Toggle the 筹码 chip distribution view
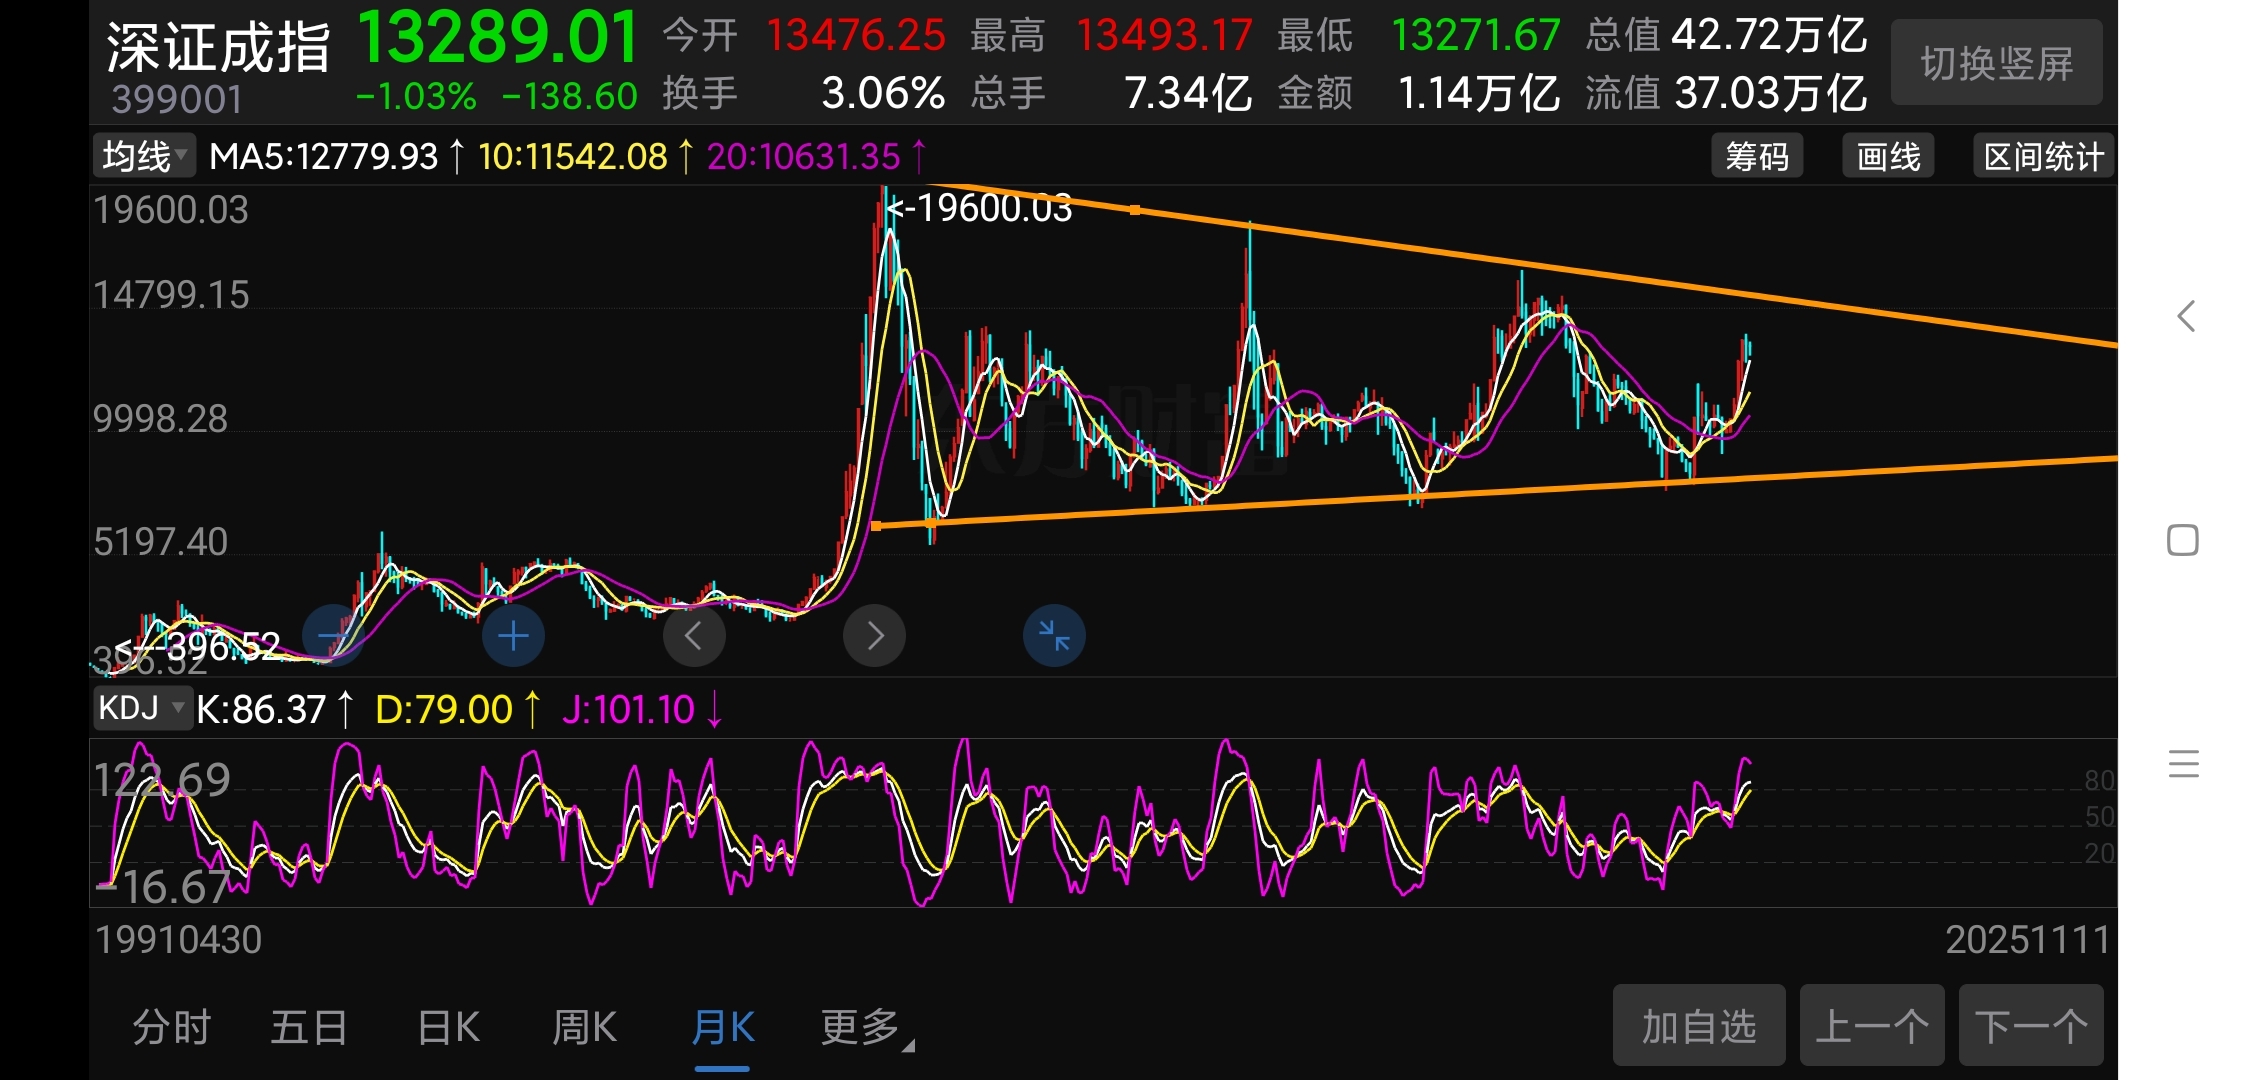This screenshot has width=2248, height=1080. 1757,156
